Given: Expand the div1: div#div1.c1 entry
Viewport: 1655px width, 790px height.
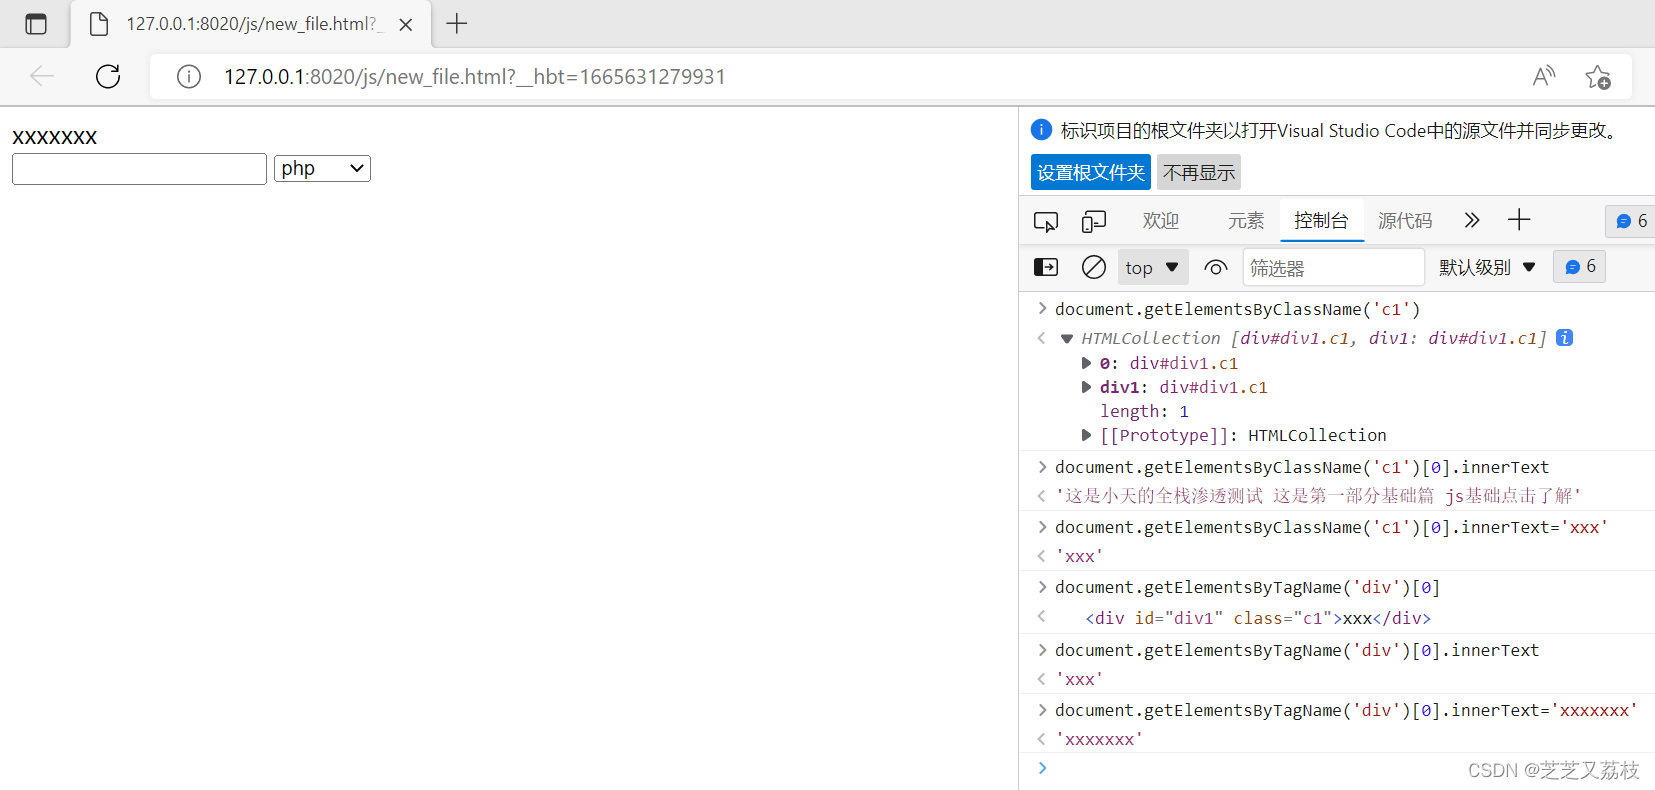Looking at the screenshot, I should [x=1086, y=387].
